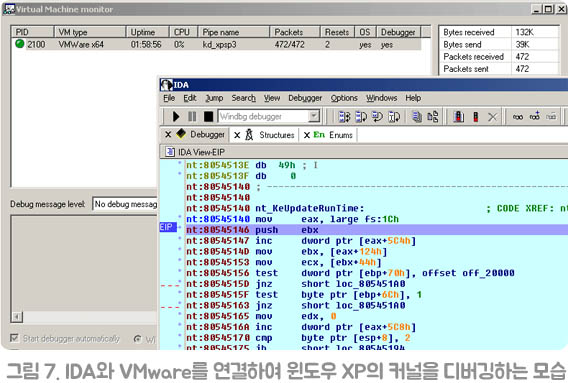569x383 pixels.
Task: Click the Run to cursor icon
Action: 394,117
